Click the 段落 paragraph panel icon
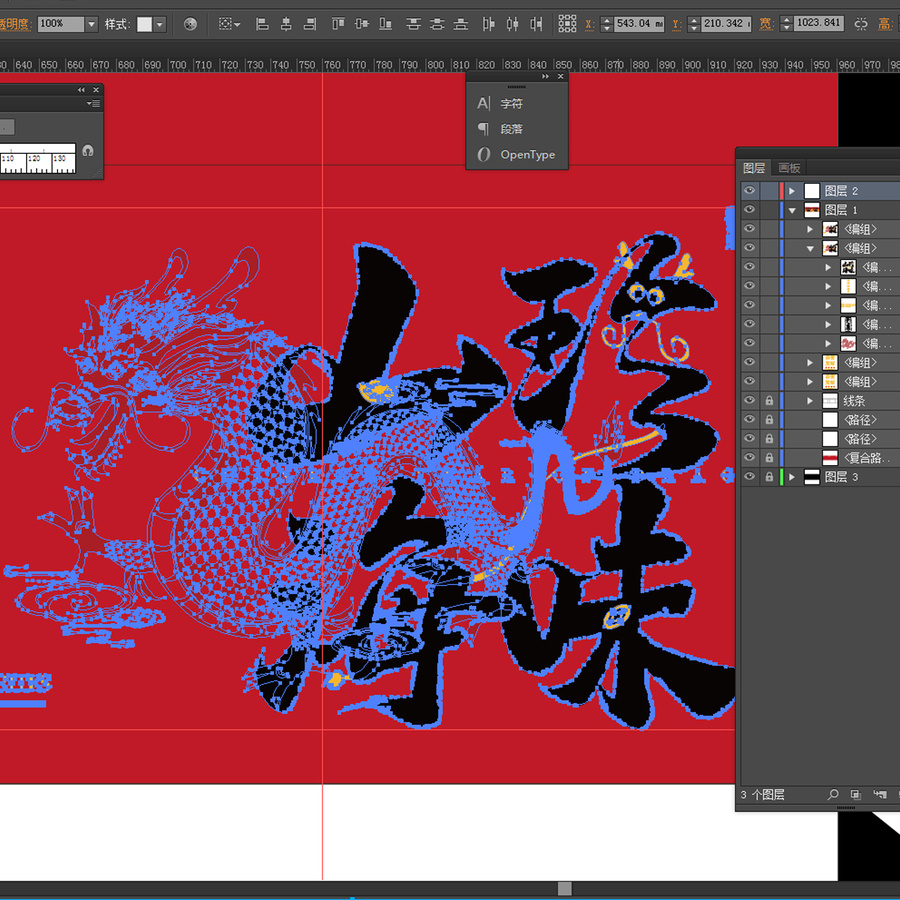The height and width of the screenshot is (900, 900). click(484, 129)
